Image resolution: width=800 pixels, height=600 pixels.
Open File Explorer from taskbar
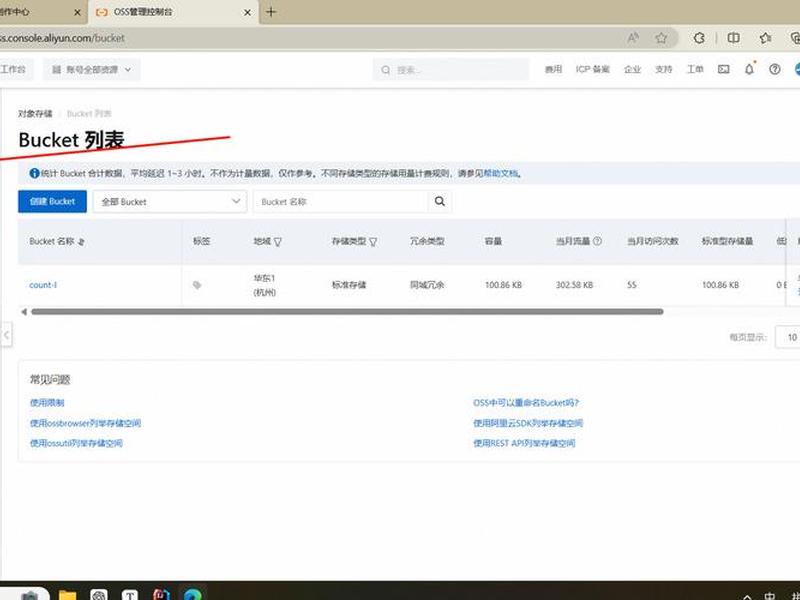point(67,595)
